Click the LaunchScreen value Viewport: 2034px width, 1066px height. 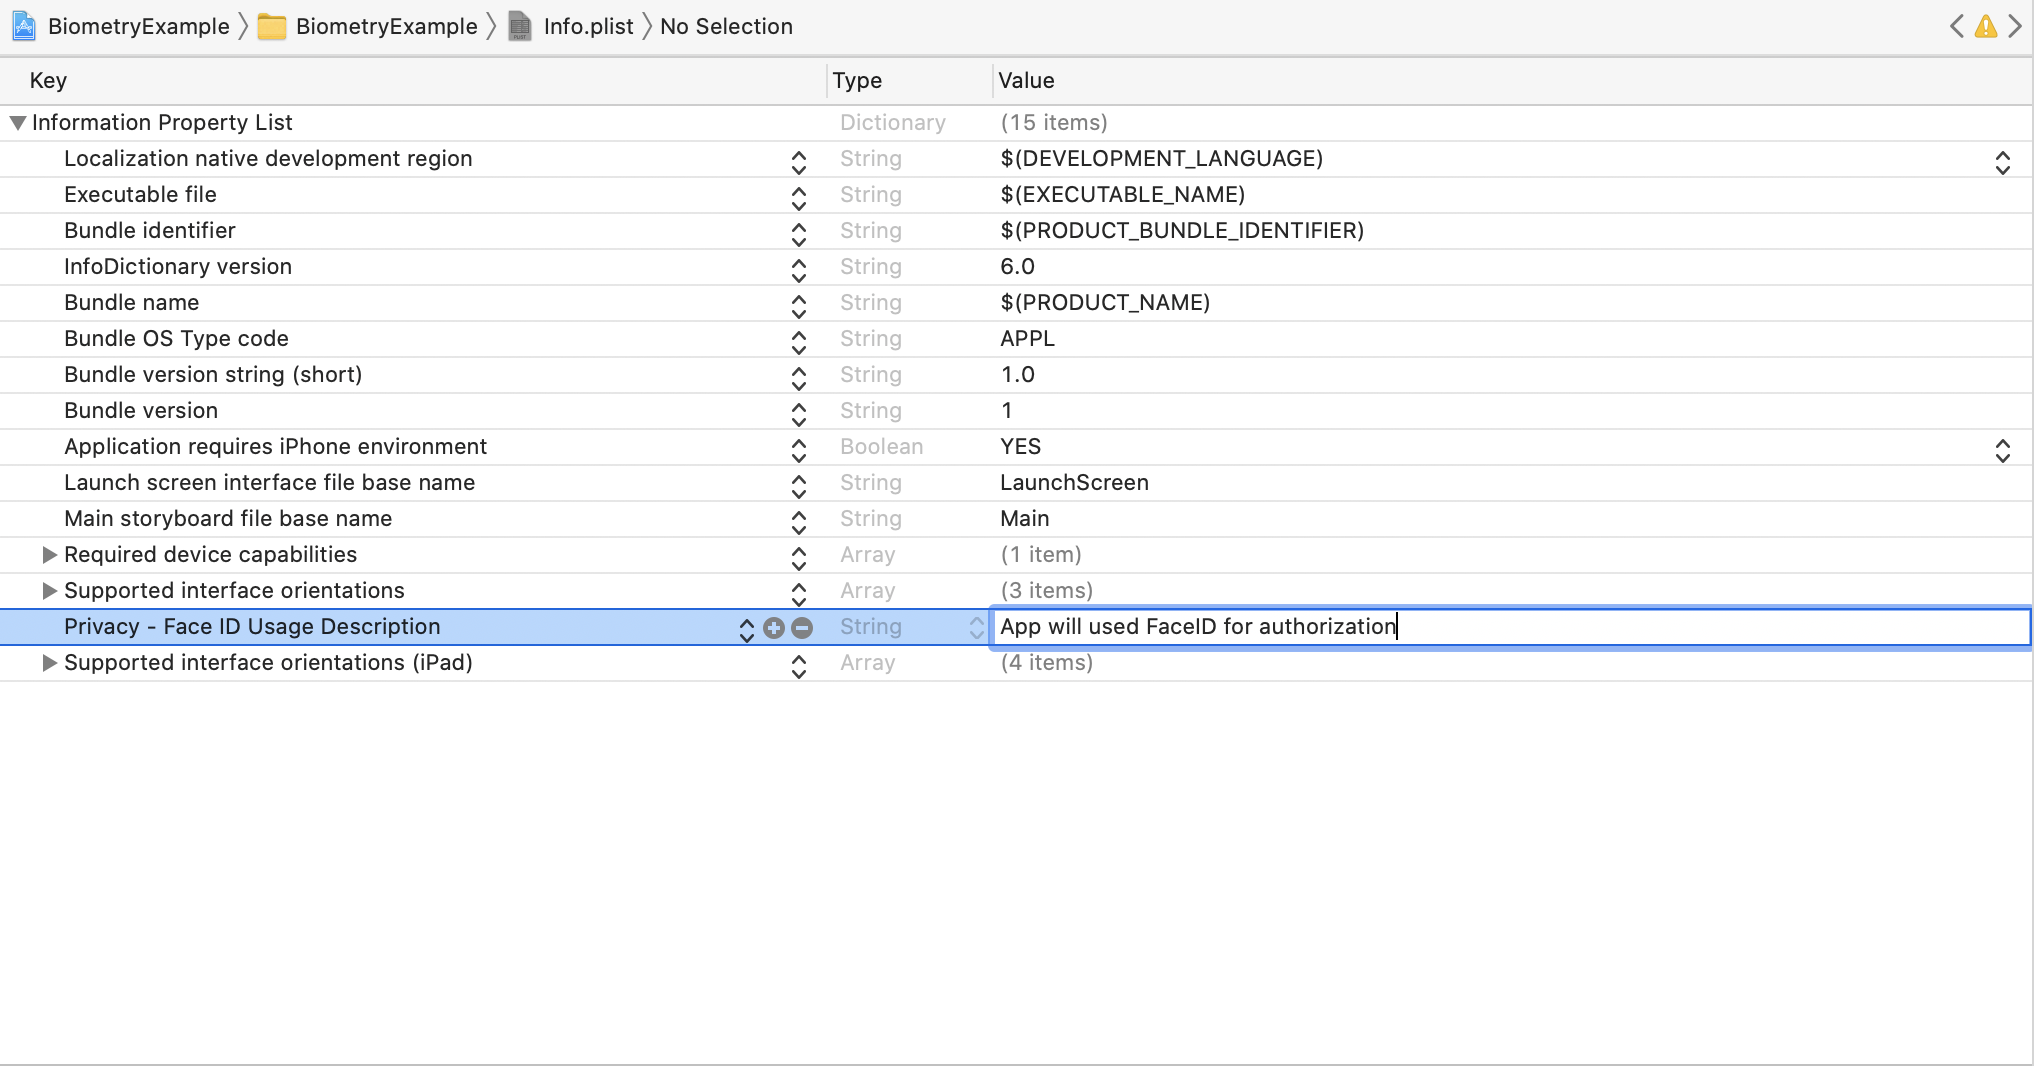(x=1074, y=483)
